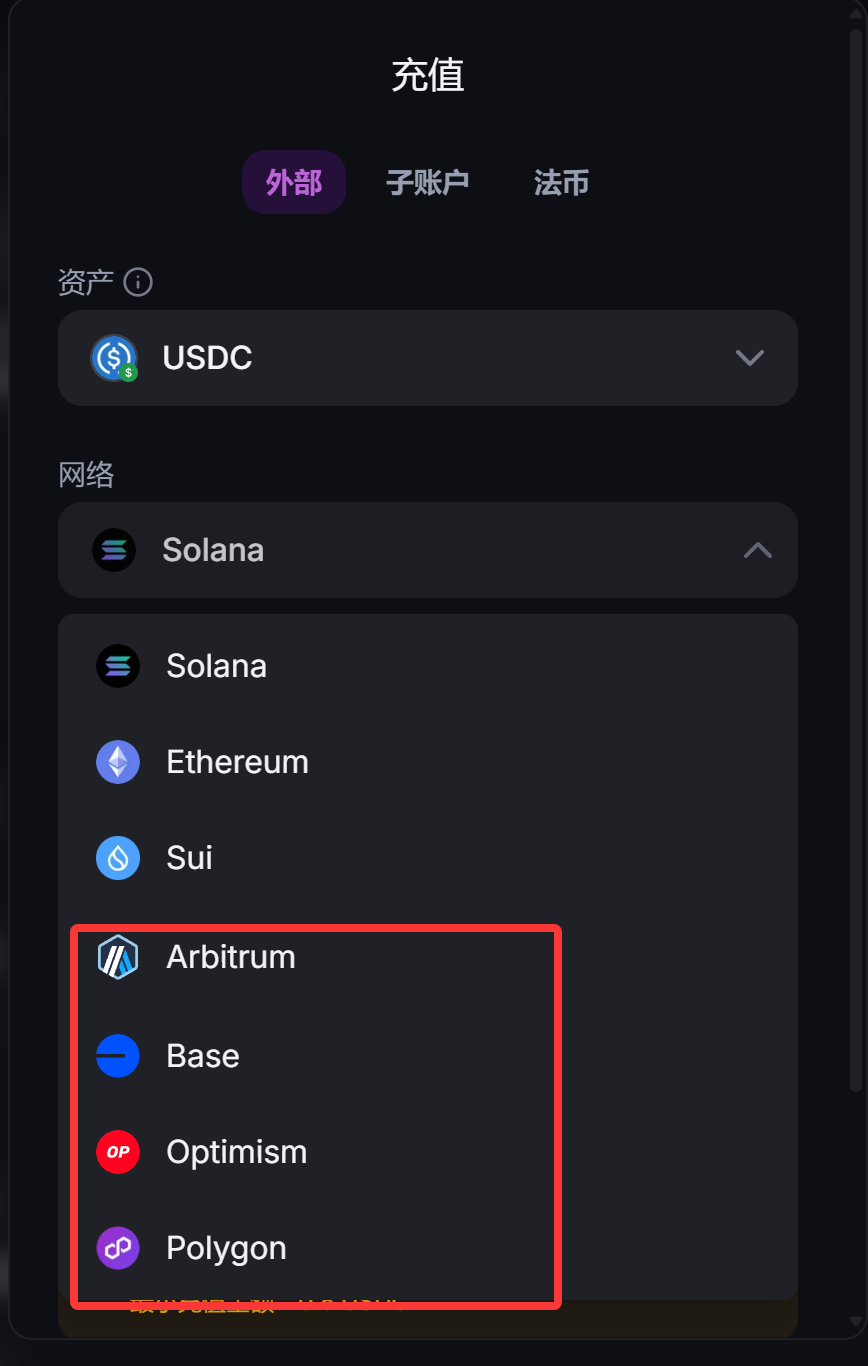The width and height of the screenshot is (868, 1366).
Task: Click the Sui droplet icon
Action: (x=118, y=858)
